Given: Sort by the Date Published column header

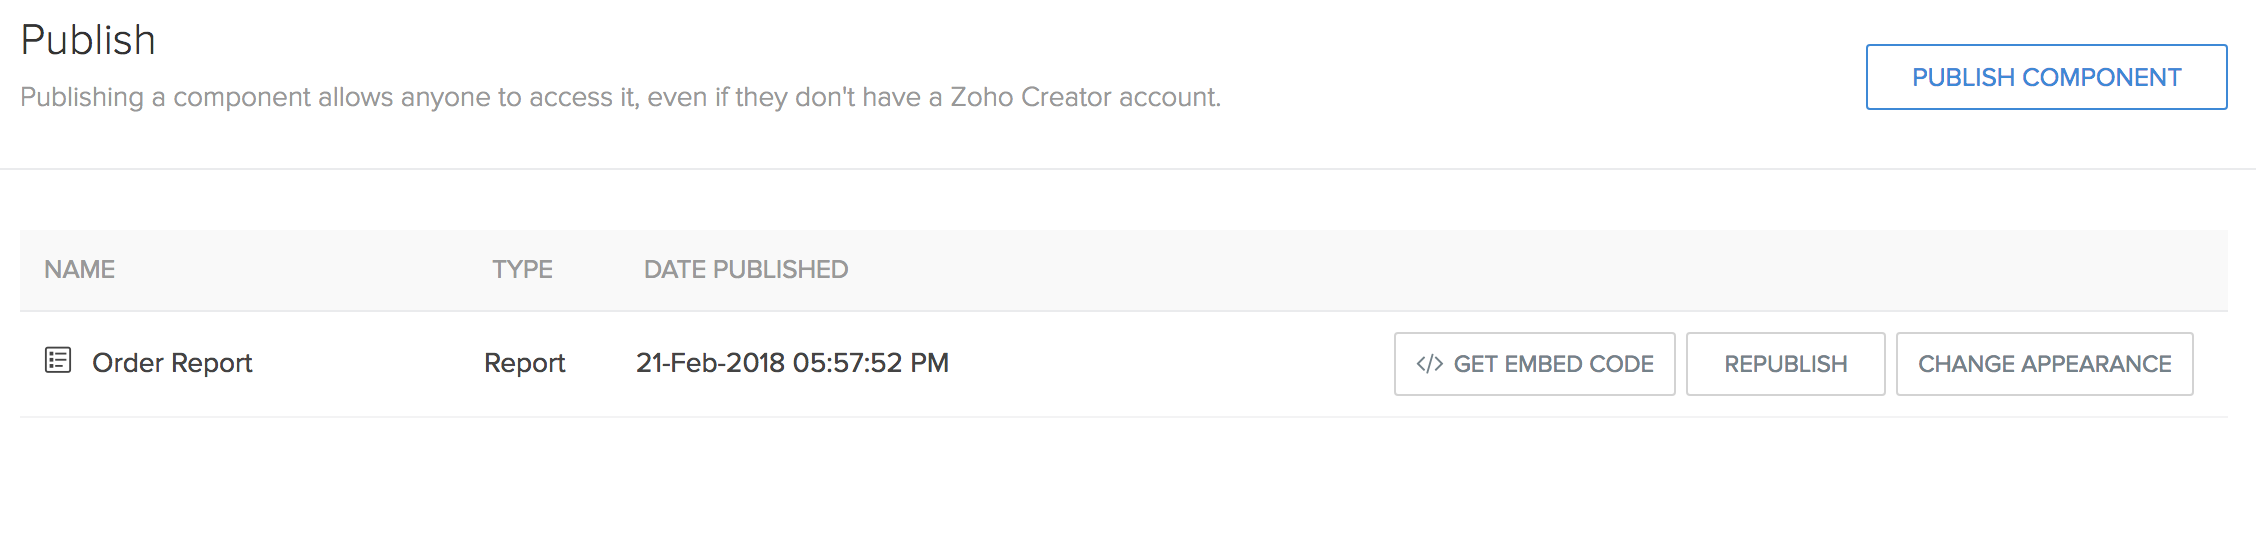Looking at the screenshot, I should coord(746,269).
